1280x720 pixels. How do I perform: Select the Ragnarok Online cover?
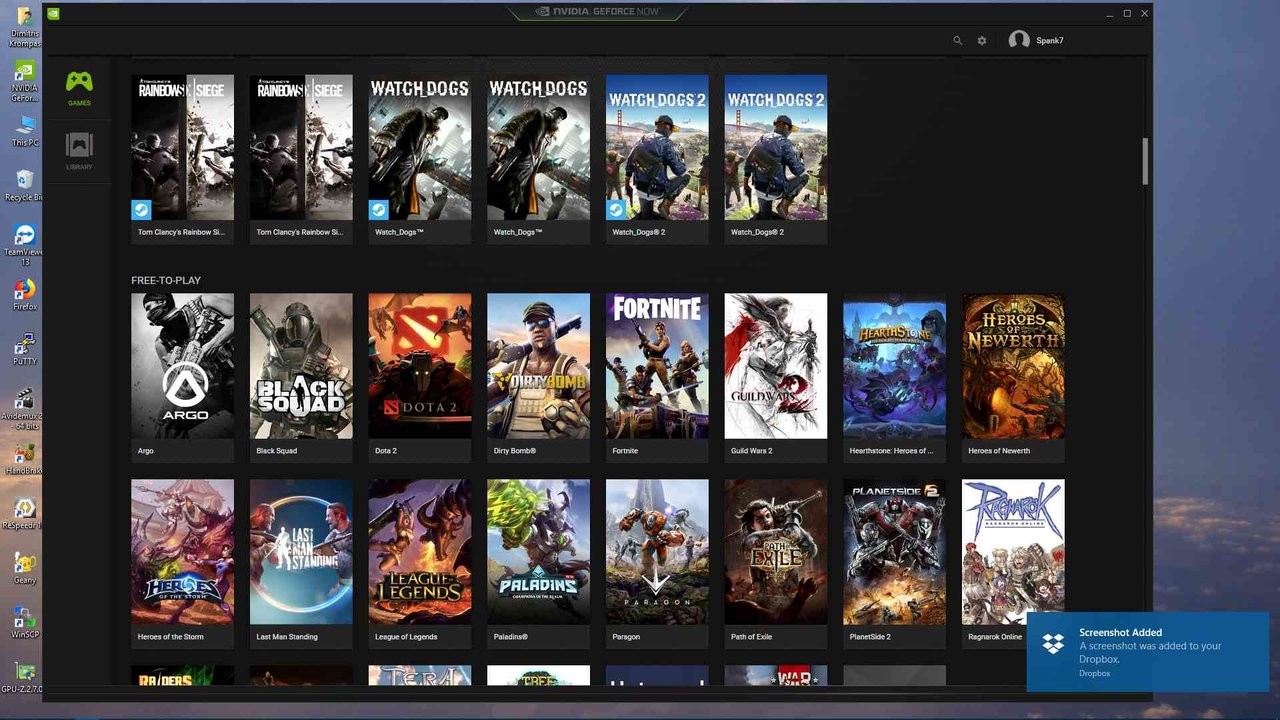[1013, 552]
